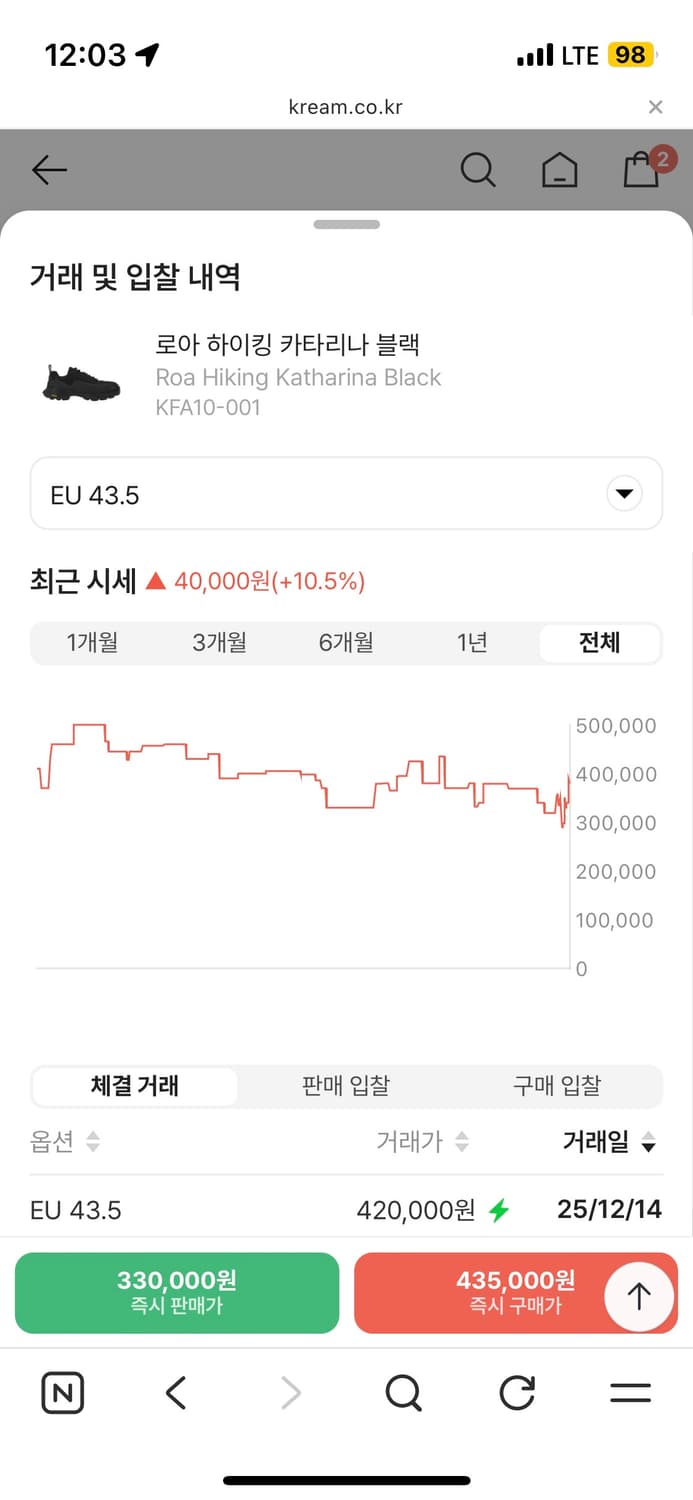Open the browser menu via the hamburger icon
The height and width of the screenshot is (1500, 693).
click(x=629, y=1392)
